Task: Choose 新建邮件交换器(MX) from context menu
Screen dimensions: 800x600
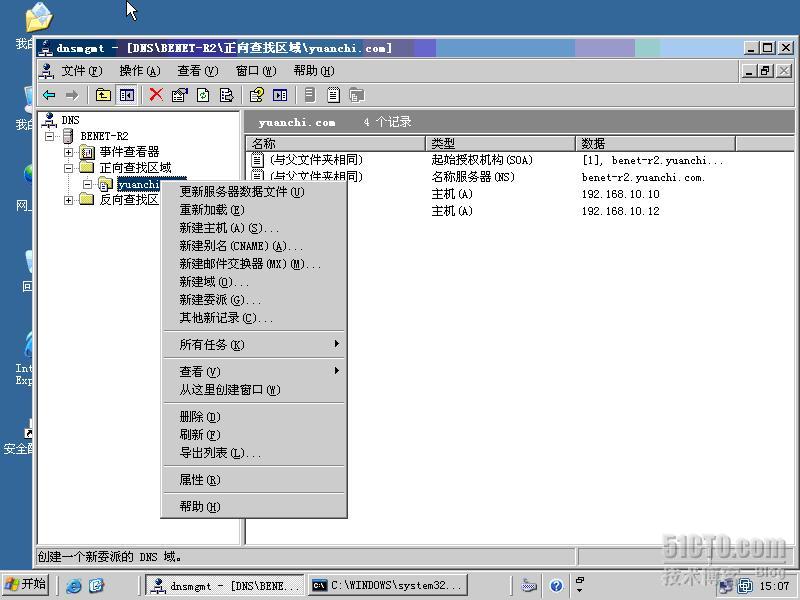Action: (254, 264)
